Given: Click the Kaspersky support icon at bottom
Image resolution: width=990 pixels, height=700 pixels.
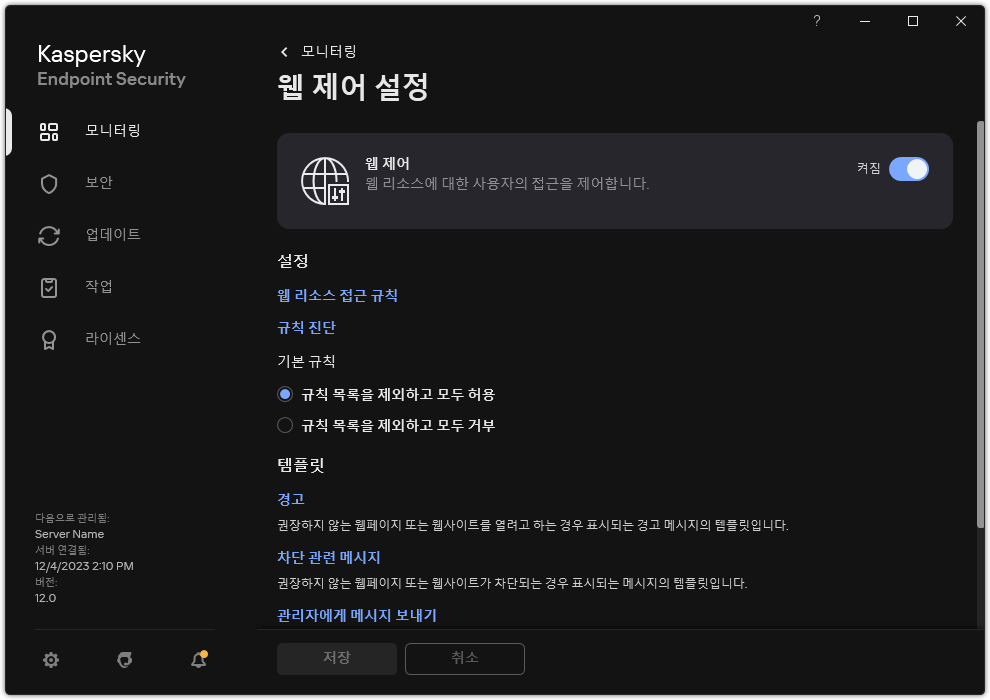Looking at the screenshot, I should pos(124,660).
